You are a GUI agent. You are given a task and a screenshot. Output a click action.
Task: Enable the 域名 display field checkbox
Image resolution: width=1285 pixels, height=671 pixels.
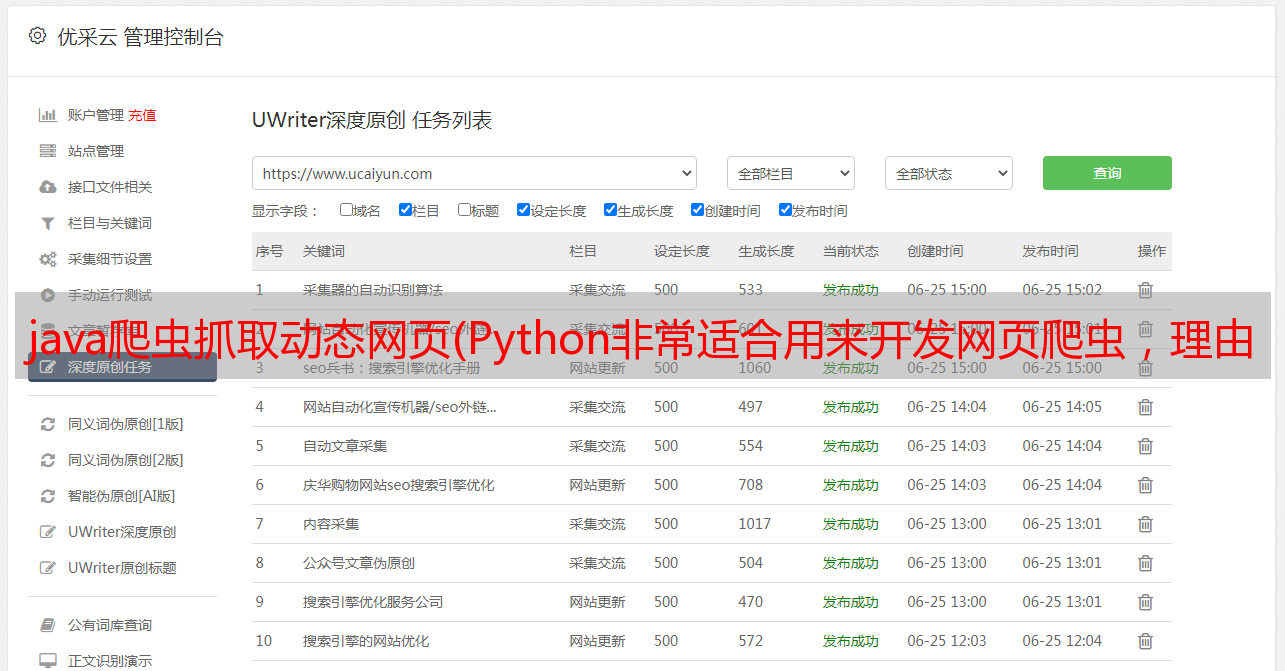[x=346, y=210]
